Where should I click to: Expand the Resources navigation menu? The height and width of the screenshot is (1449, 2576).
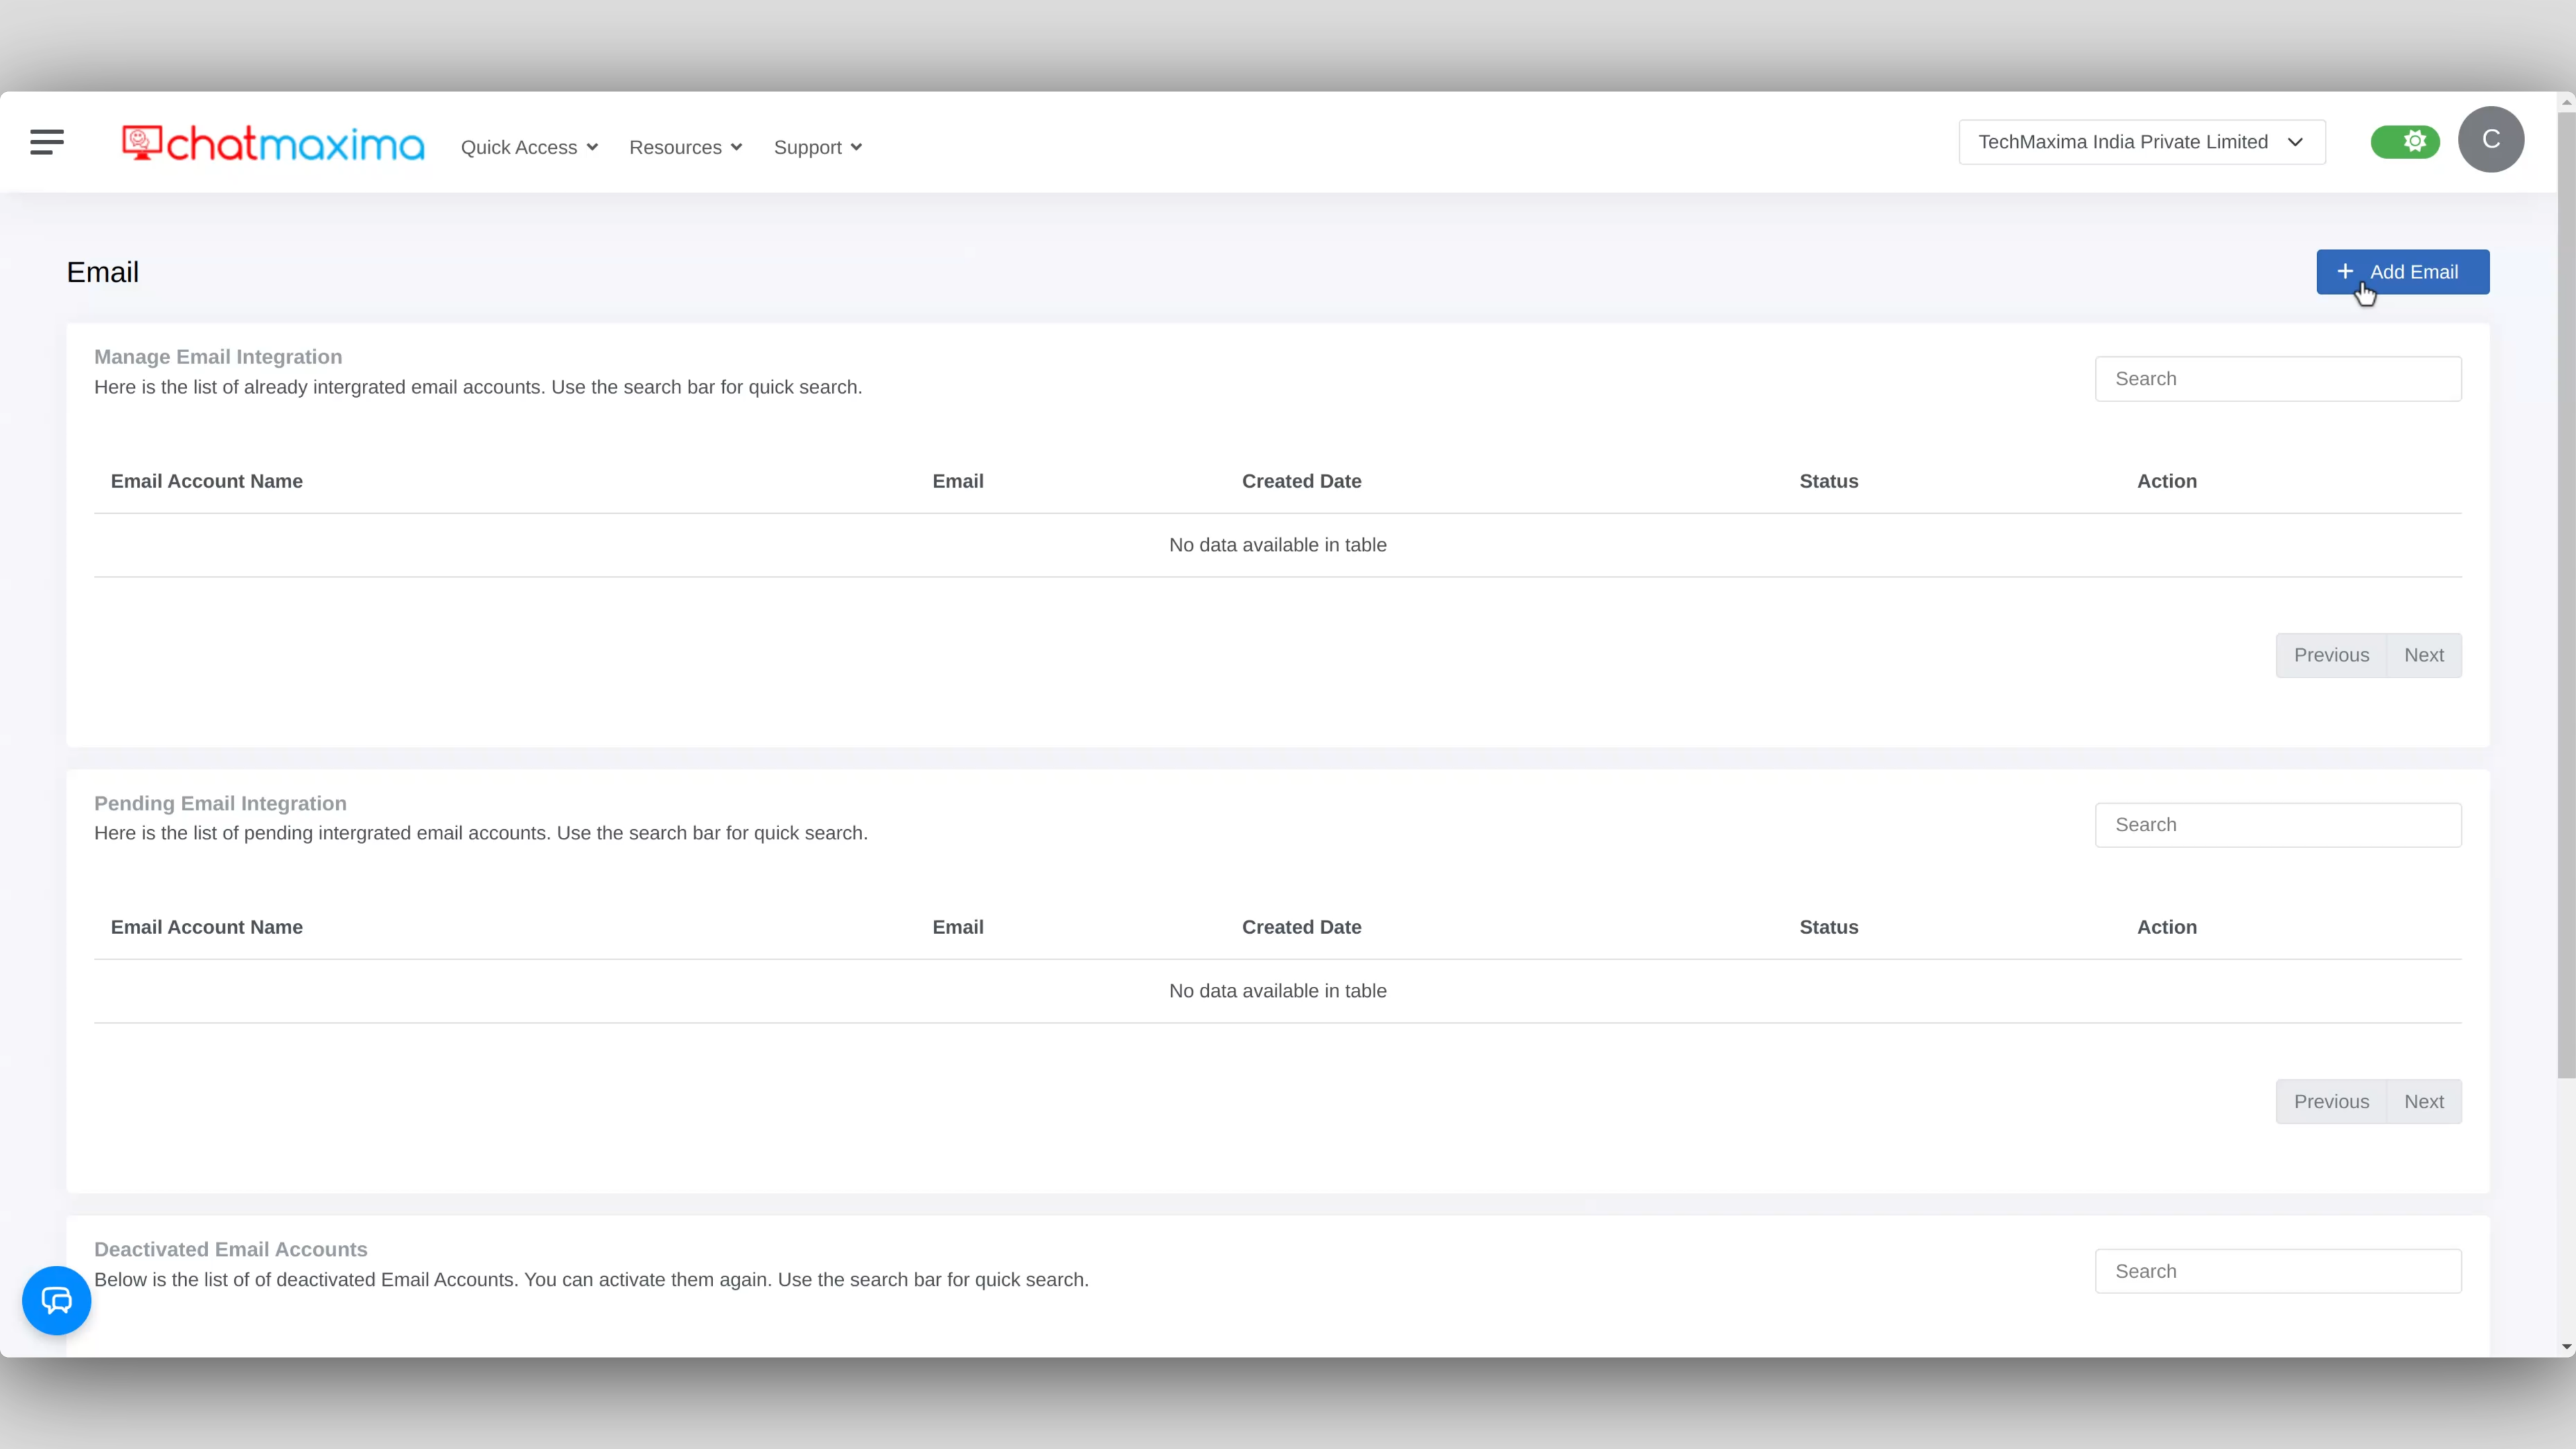click(x=686, y=147)
